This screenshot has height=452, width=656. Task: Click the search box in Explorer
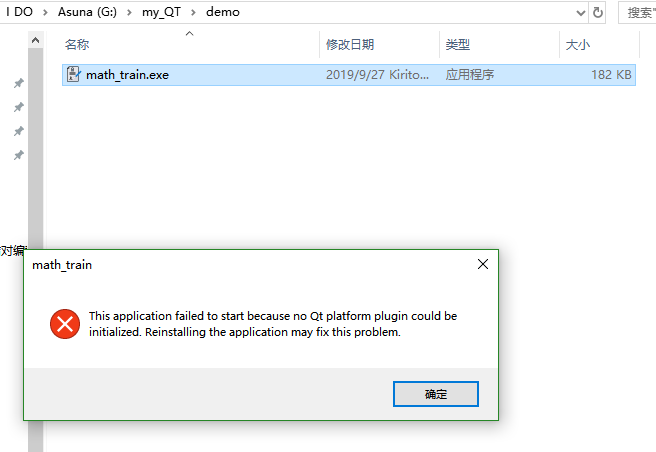coord(638,13)
